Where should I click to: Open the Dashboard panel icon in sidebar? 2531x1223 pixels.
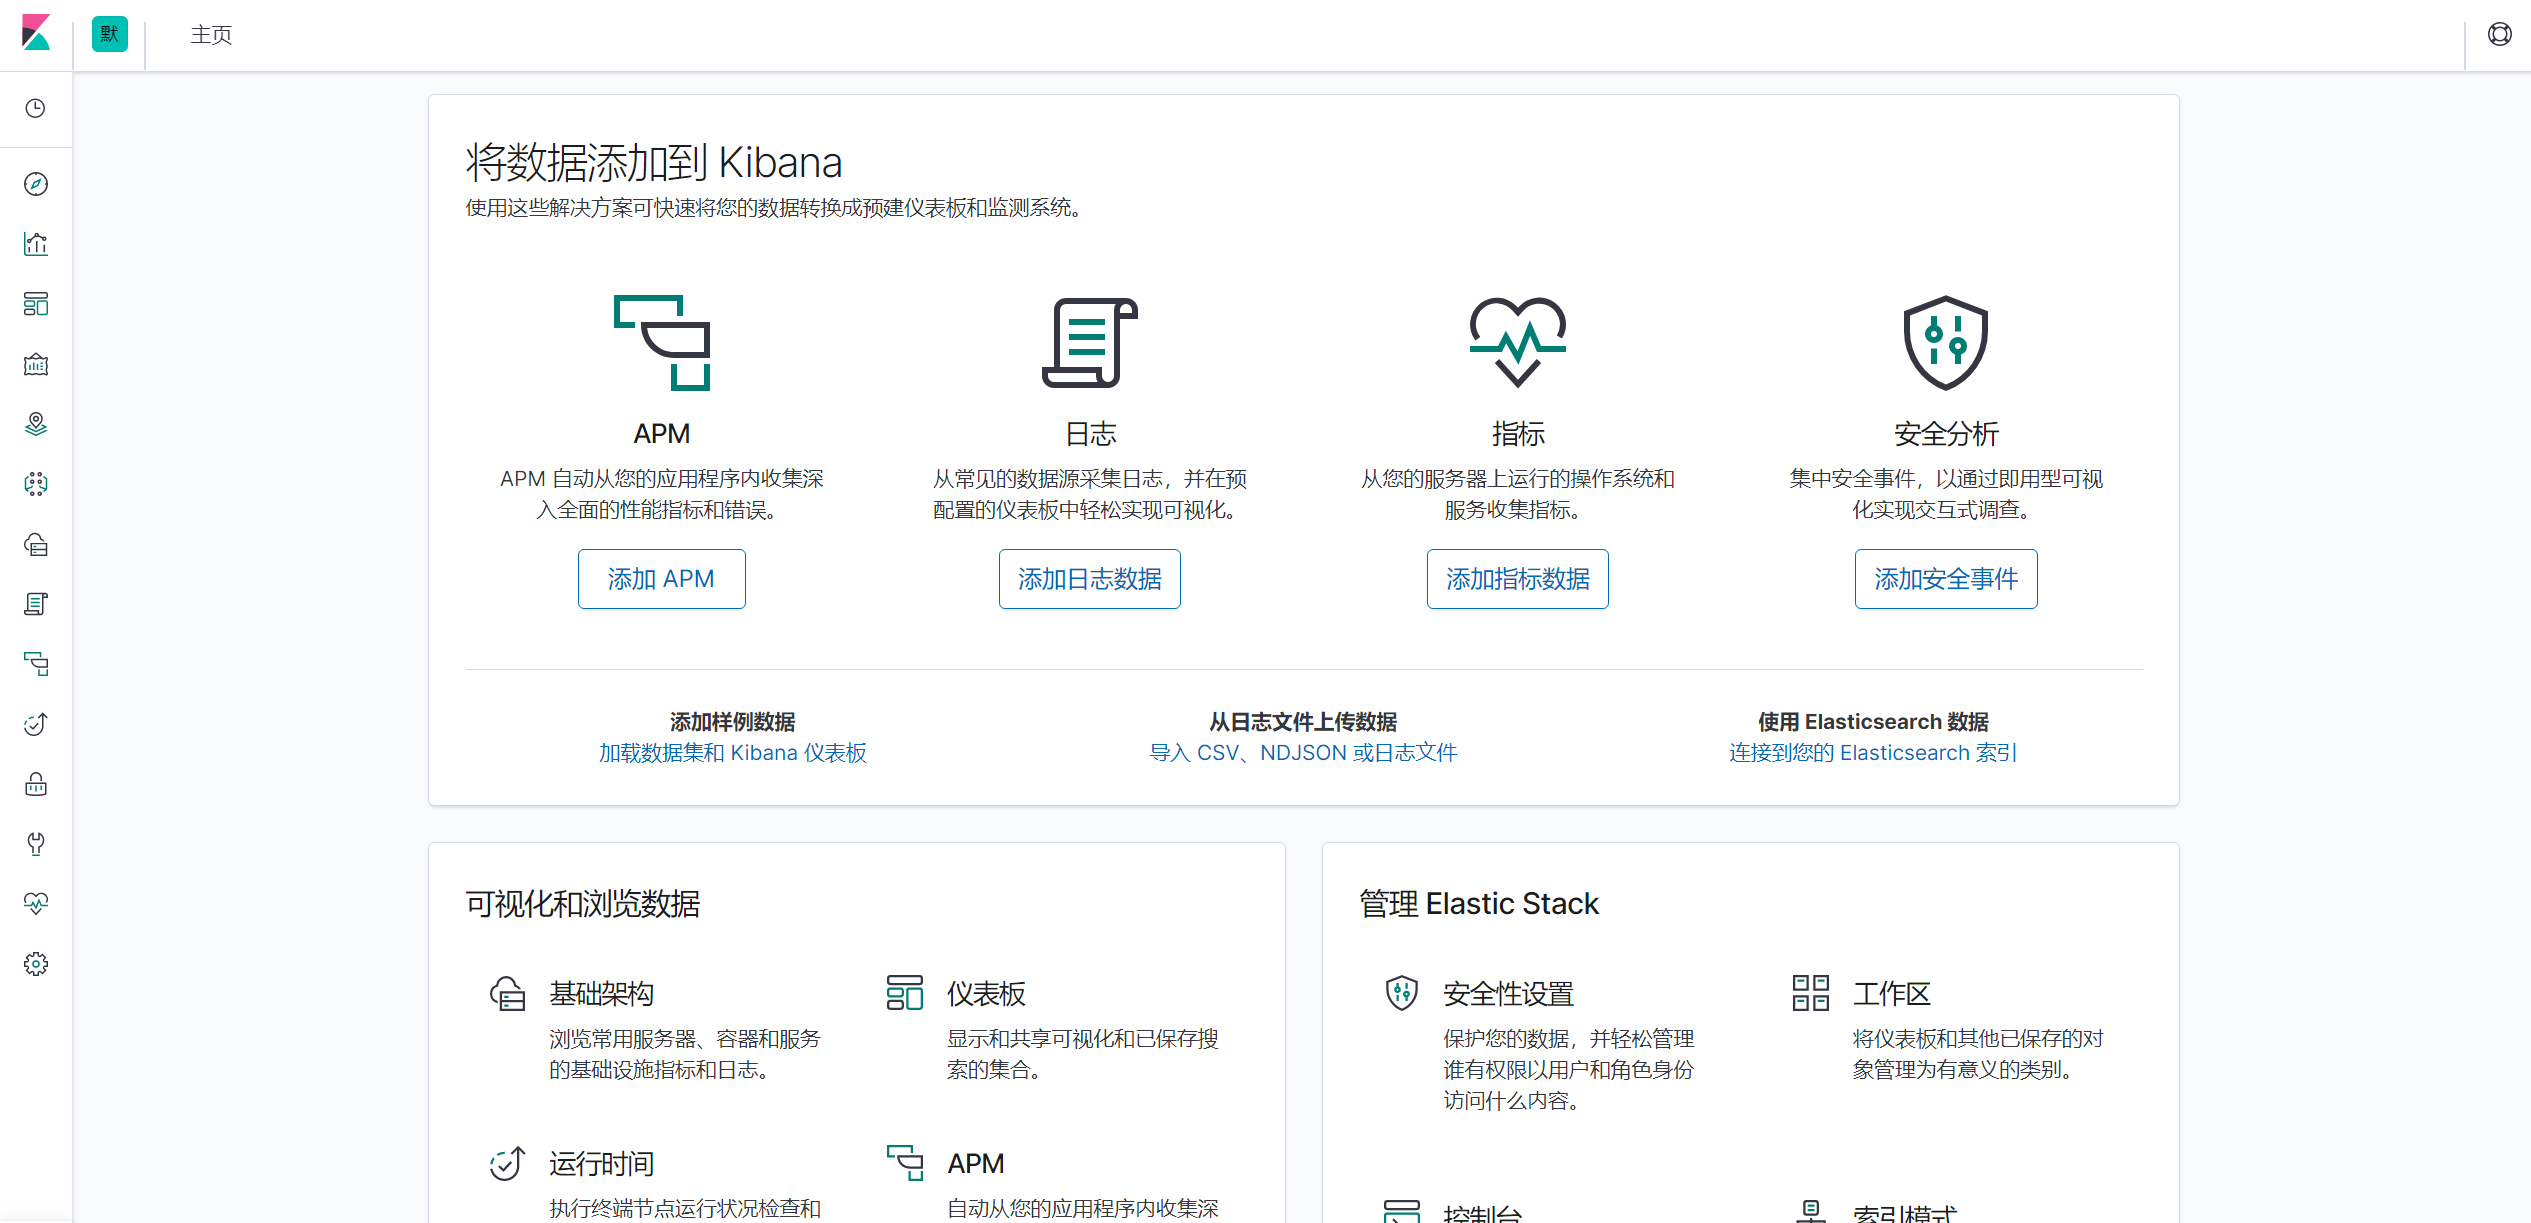(36, 304)
